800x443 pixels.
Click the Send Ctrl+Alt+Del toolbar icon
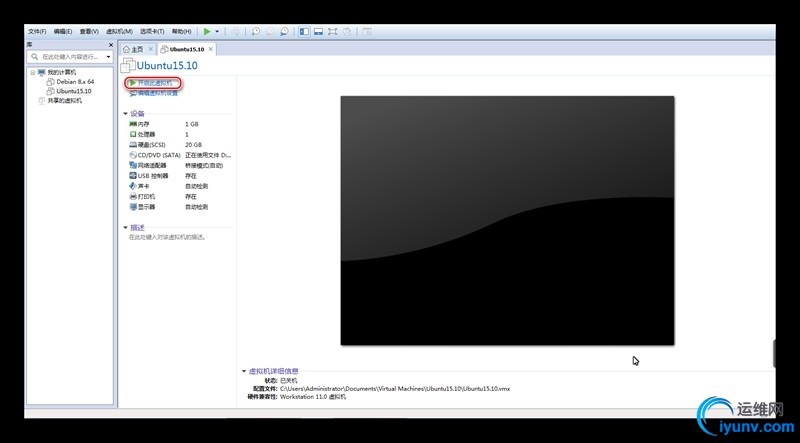coord(235,32)
